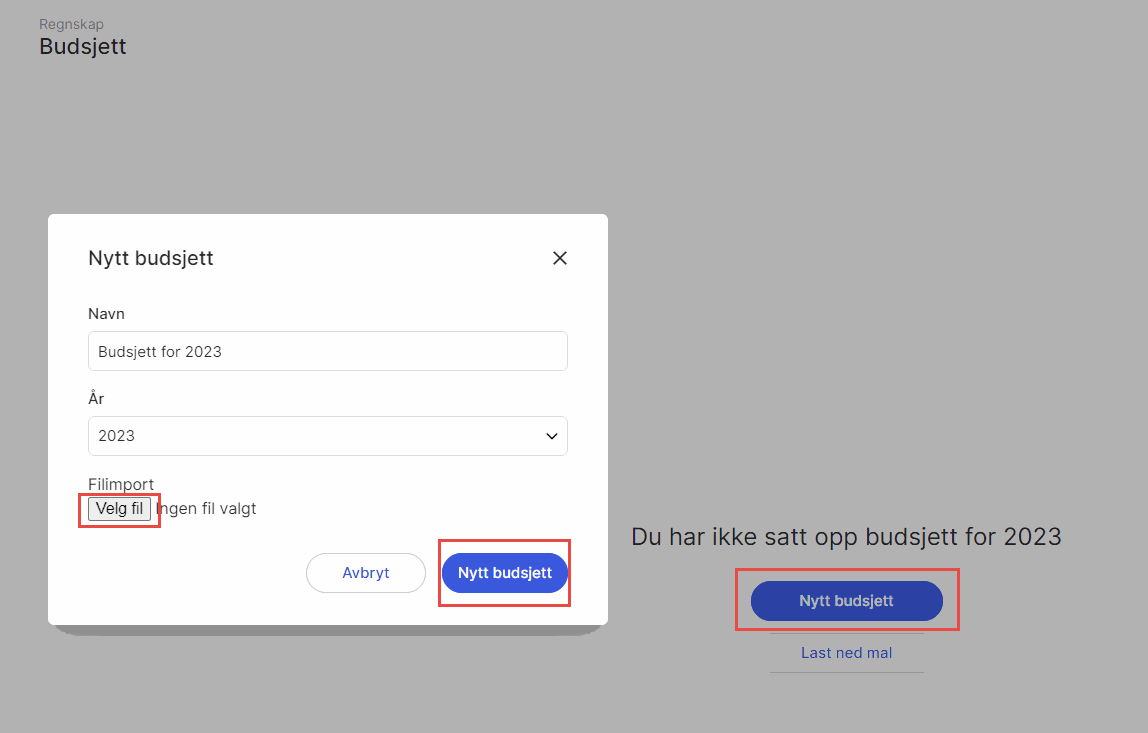The image size is (1148, 733).
Task: Click the År field label
Action: pyautogui.click(x=96, y=398)
